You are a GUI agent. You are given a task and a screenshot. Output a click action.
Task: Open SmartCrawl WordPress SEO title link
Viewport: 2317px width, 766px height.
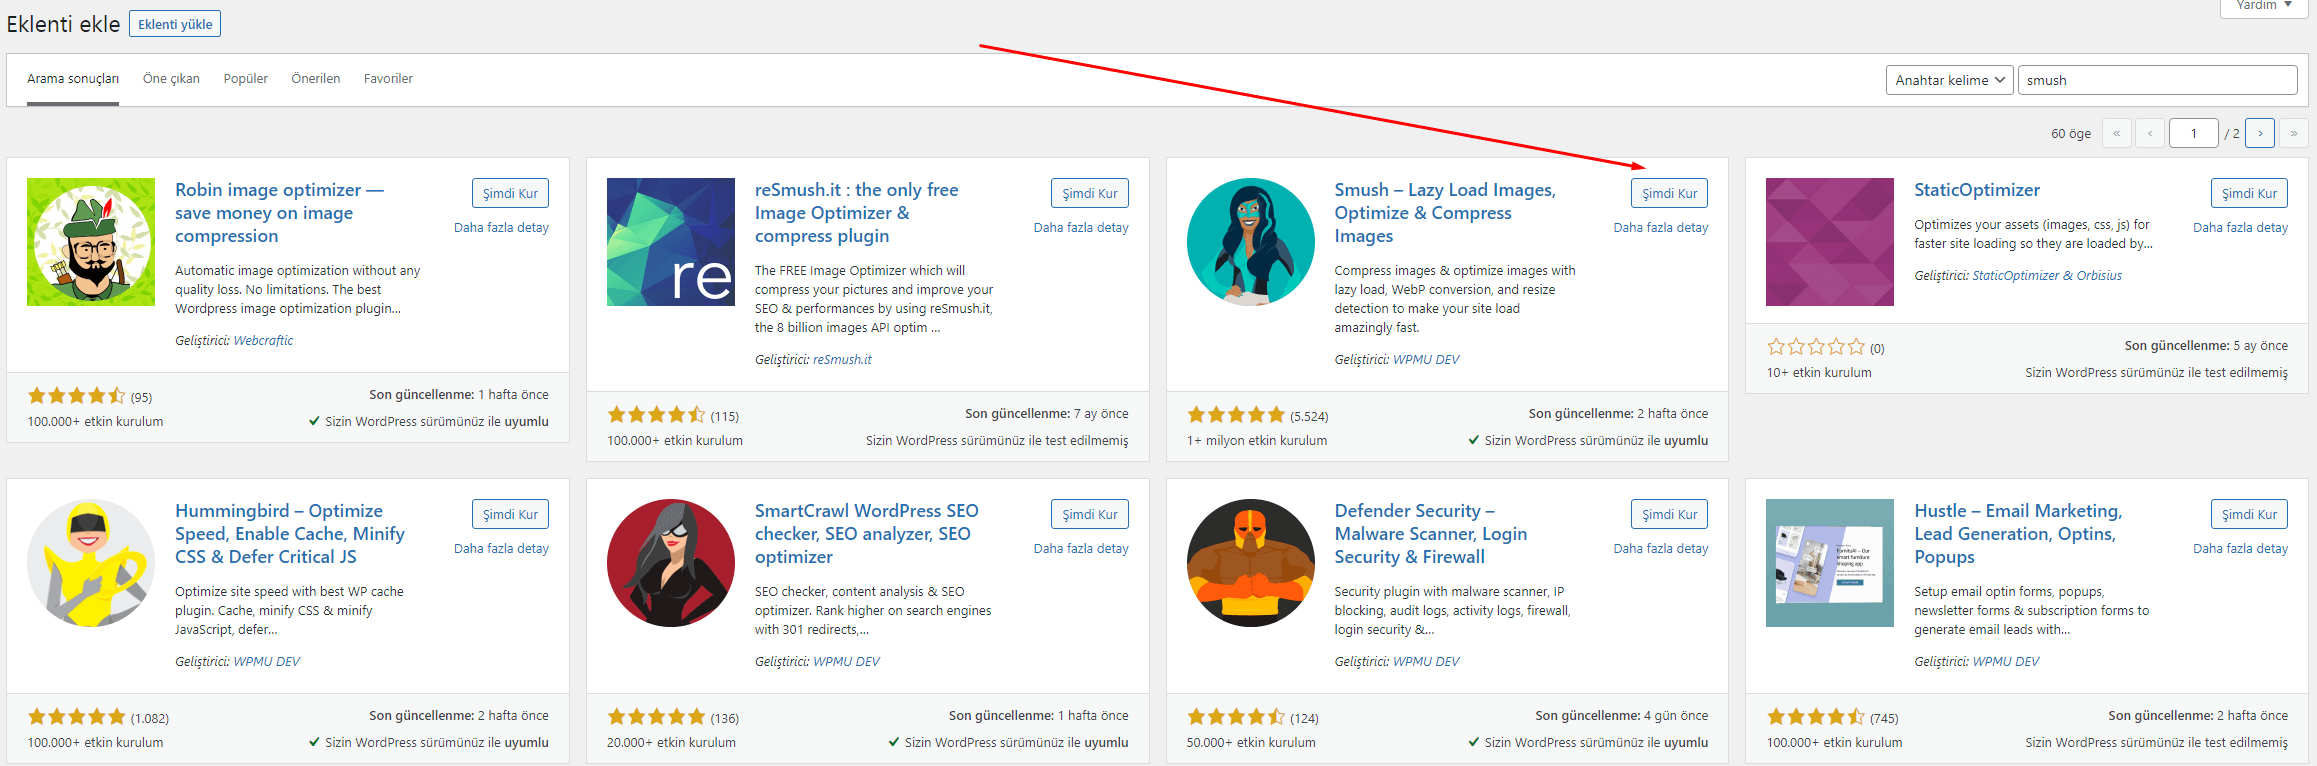867,534
